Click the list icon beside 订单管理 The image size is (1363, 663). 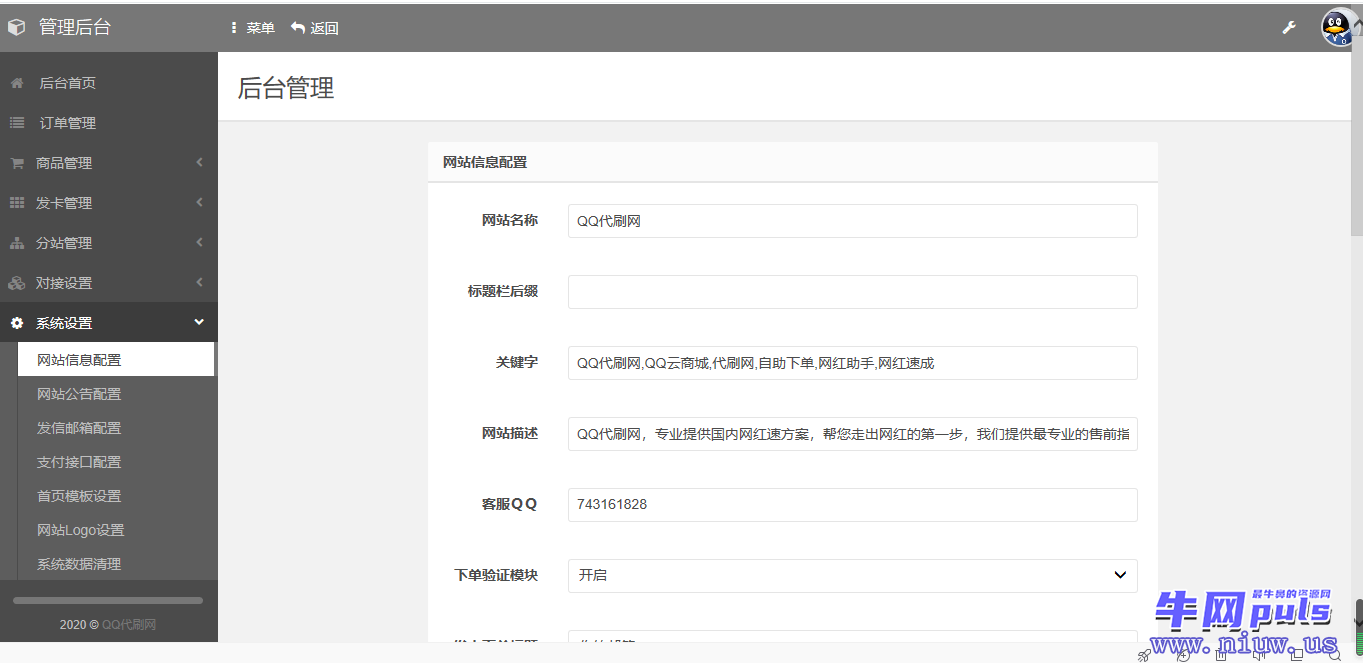tap(17, 123)
